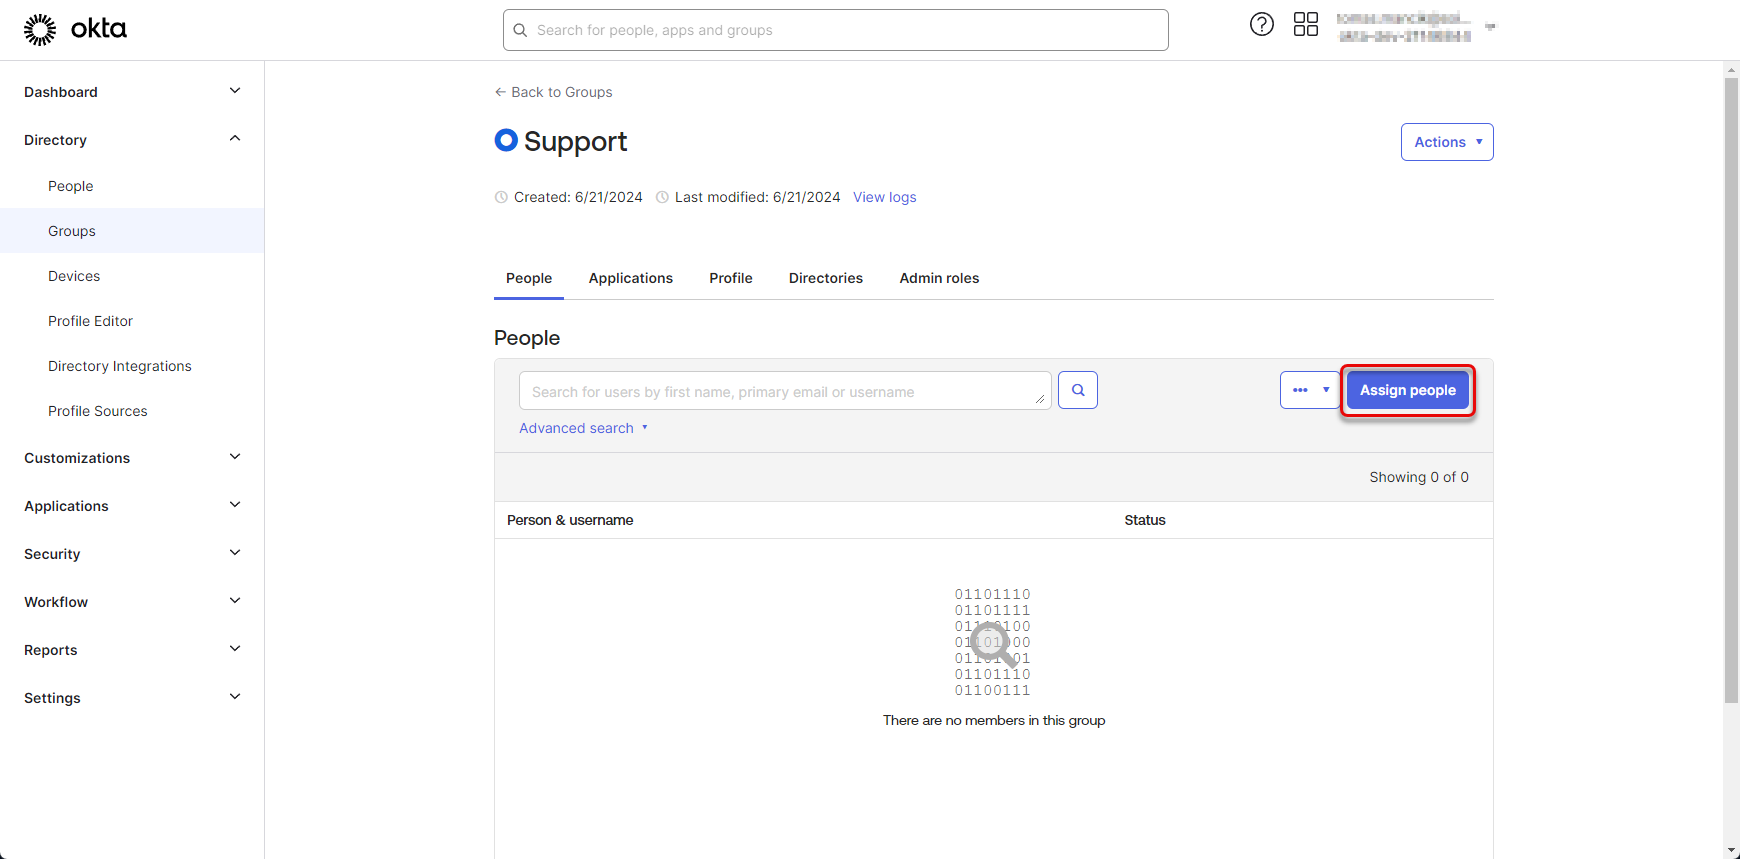The width and height of the screenshot is (1740, 859).
Task: Click the search icon in top search bar
Action: point(520,31)
